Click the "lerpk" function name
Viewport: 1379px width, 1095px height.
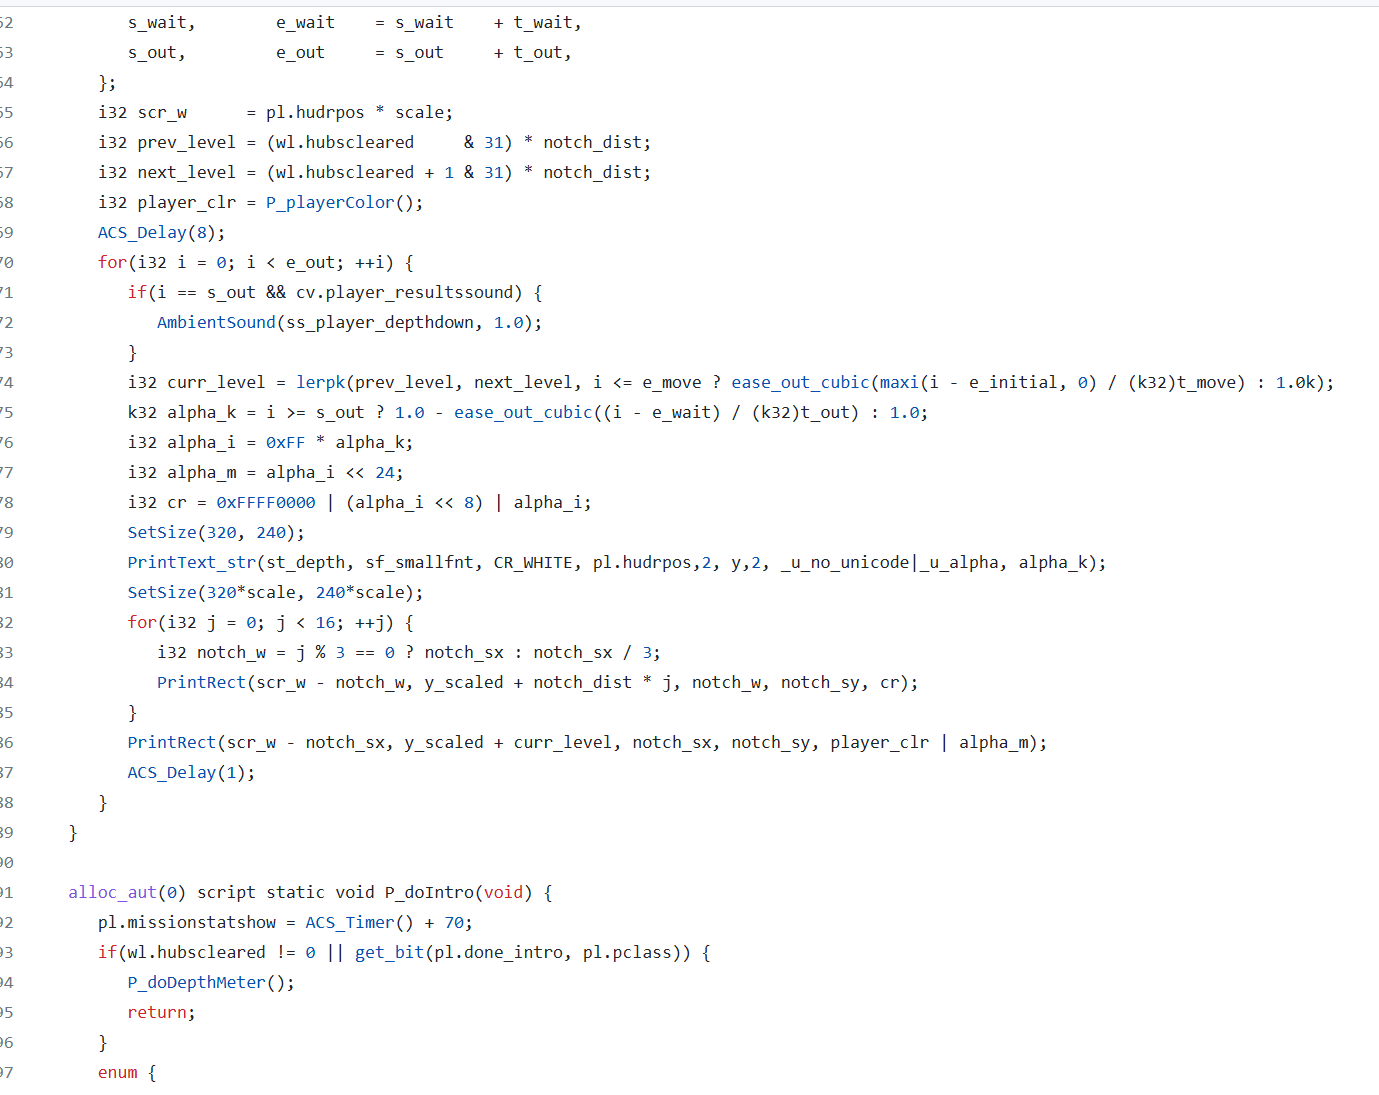[320, 382]
